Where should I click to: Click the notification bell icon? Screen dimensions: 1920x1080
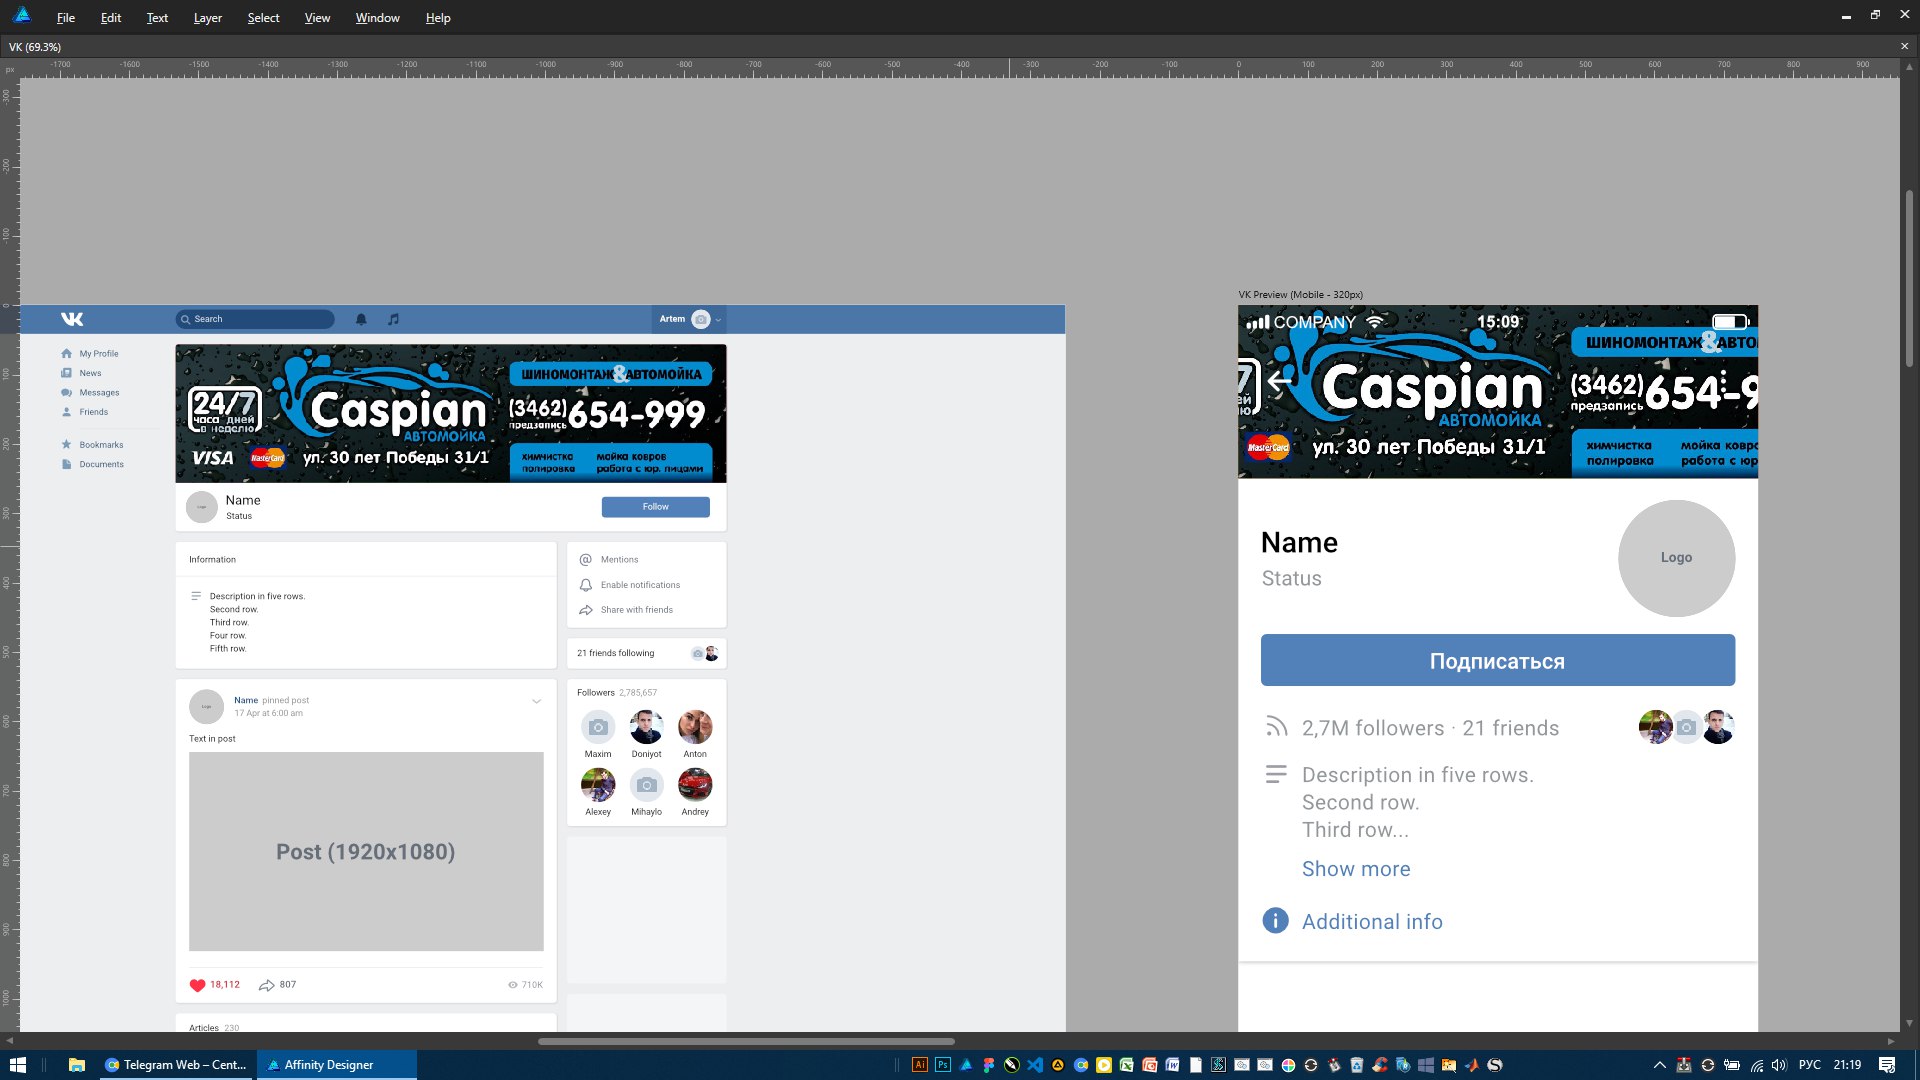(x=361, y=319)
